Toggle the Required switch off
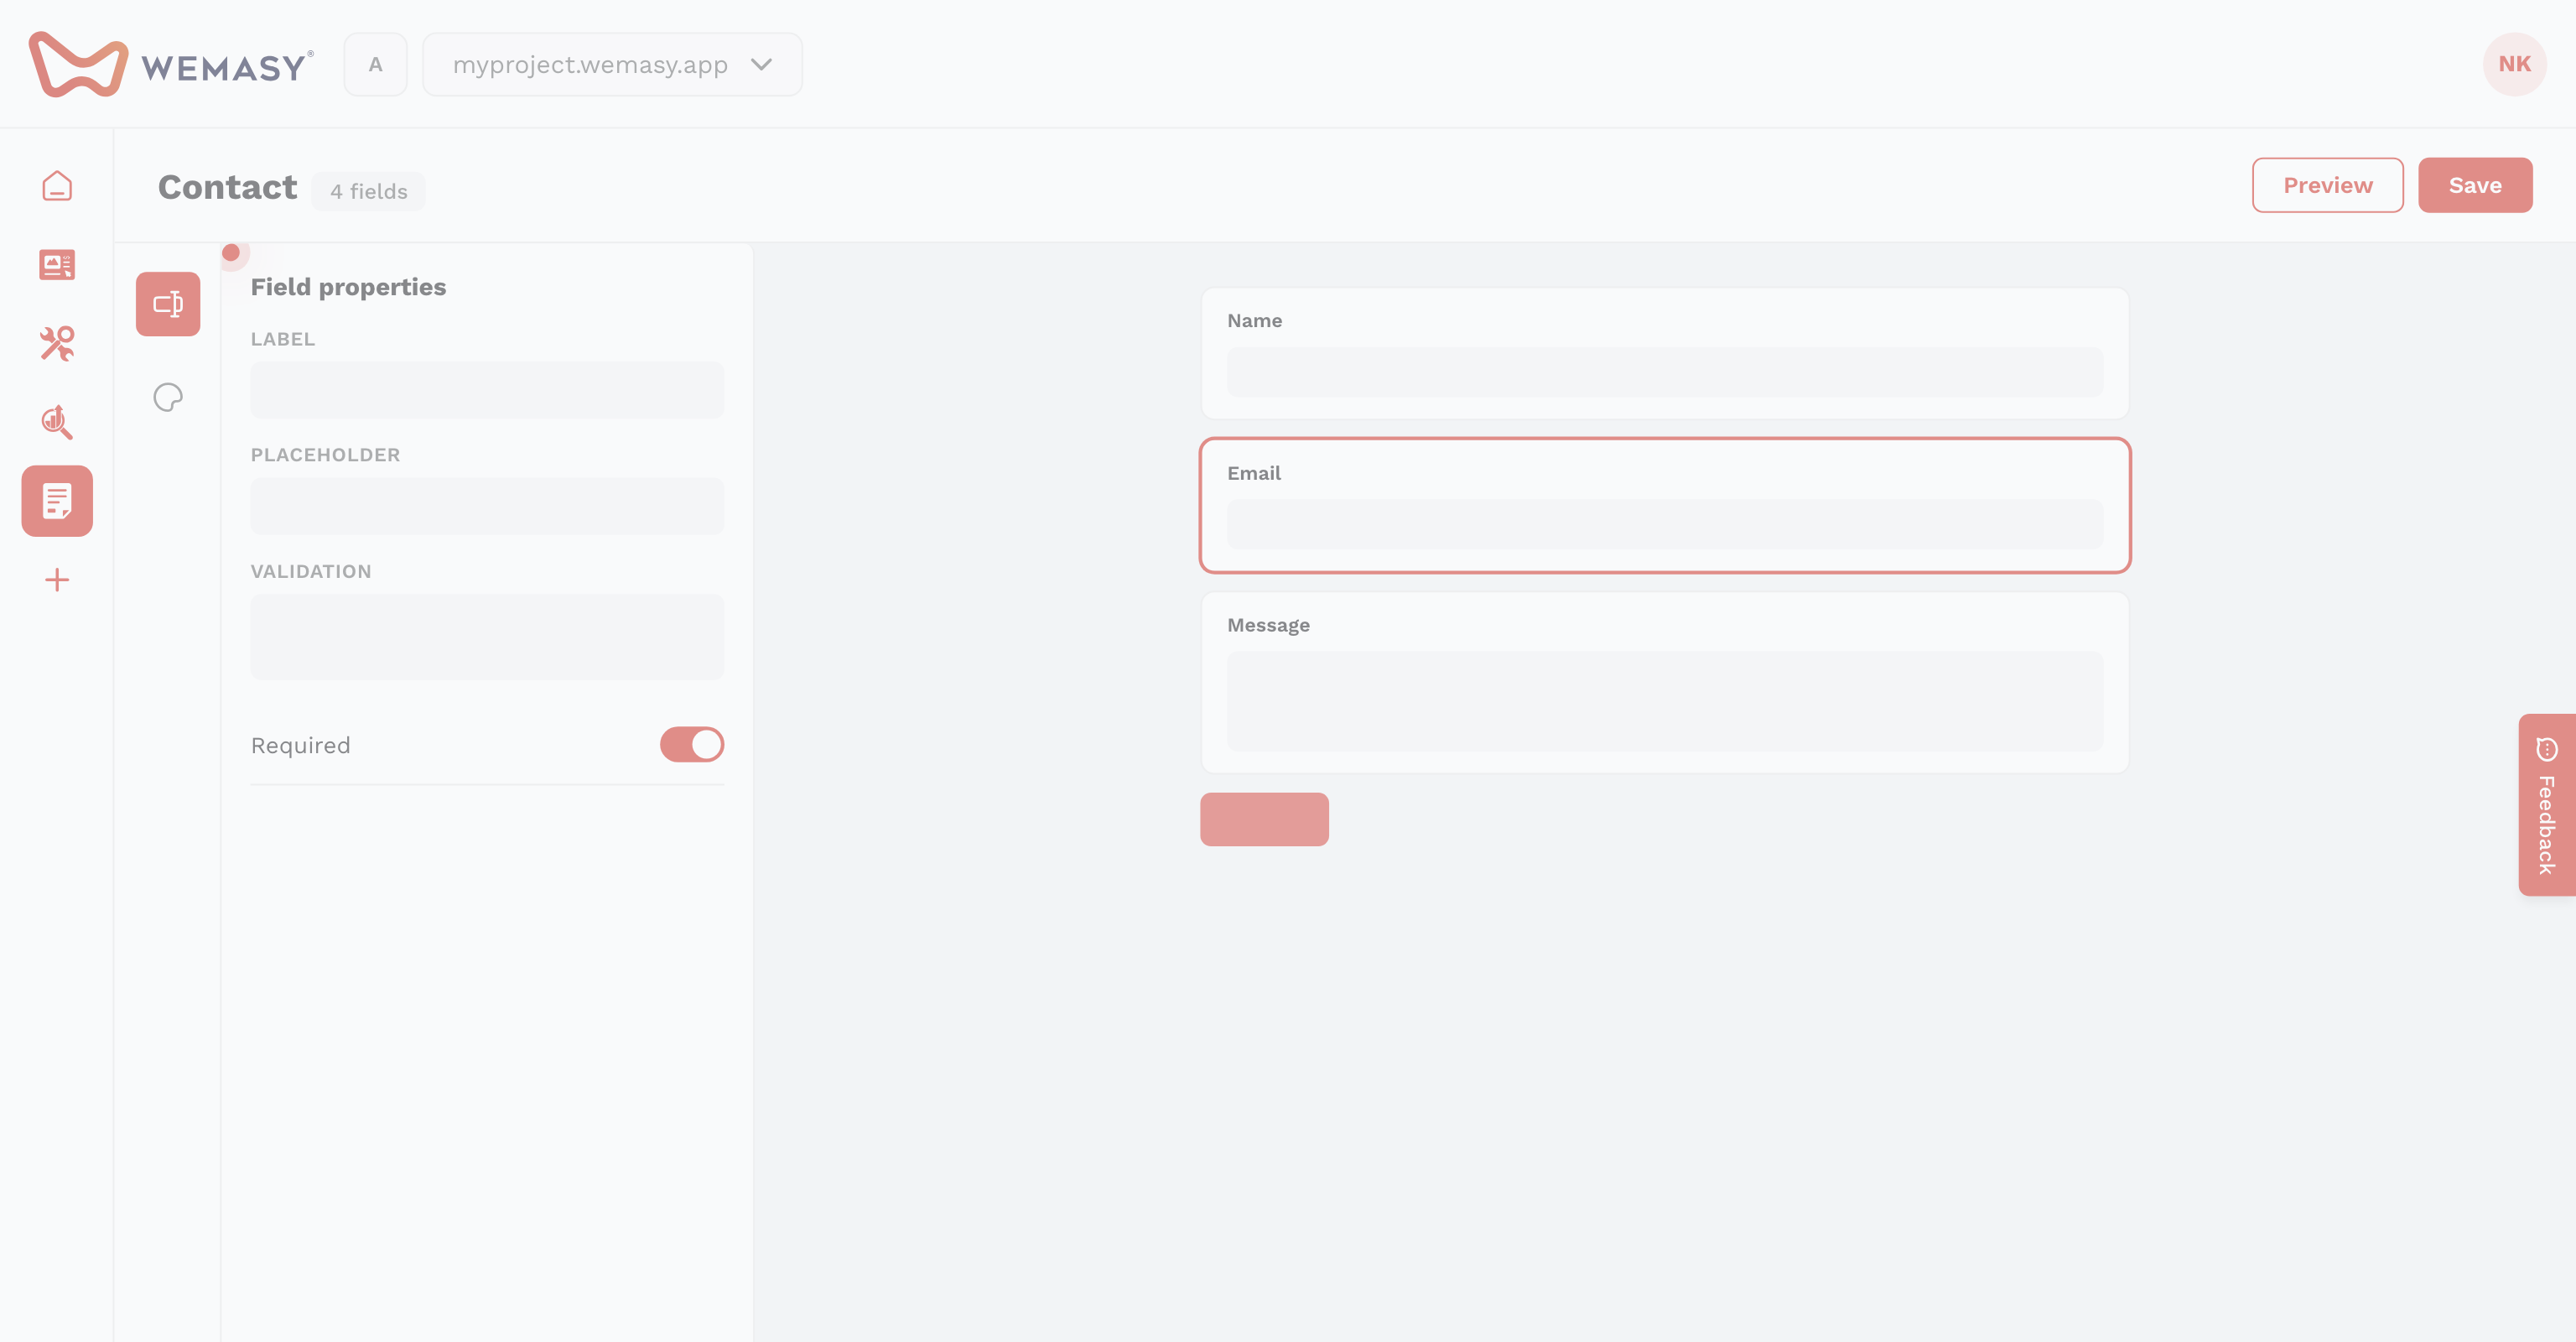Viewport: 2576px width, 1342px height. click(692, 745)
